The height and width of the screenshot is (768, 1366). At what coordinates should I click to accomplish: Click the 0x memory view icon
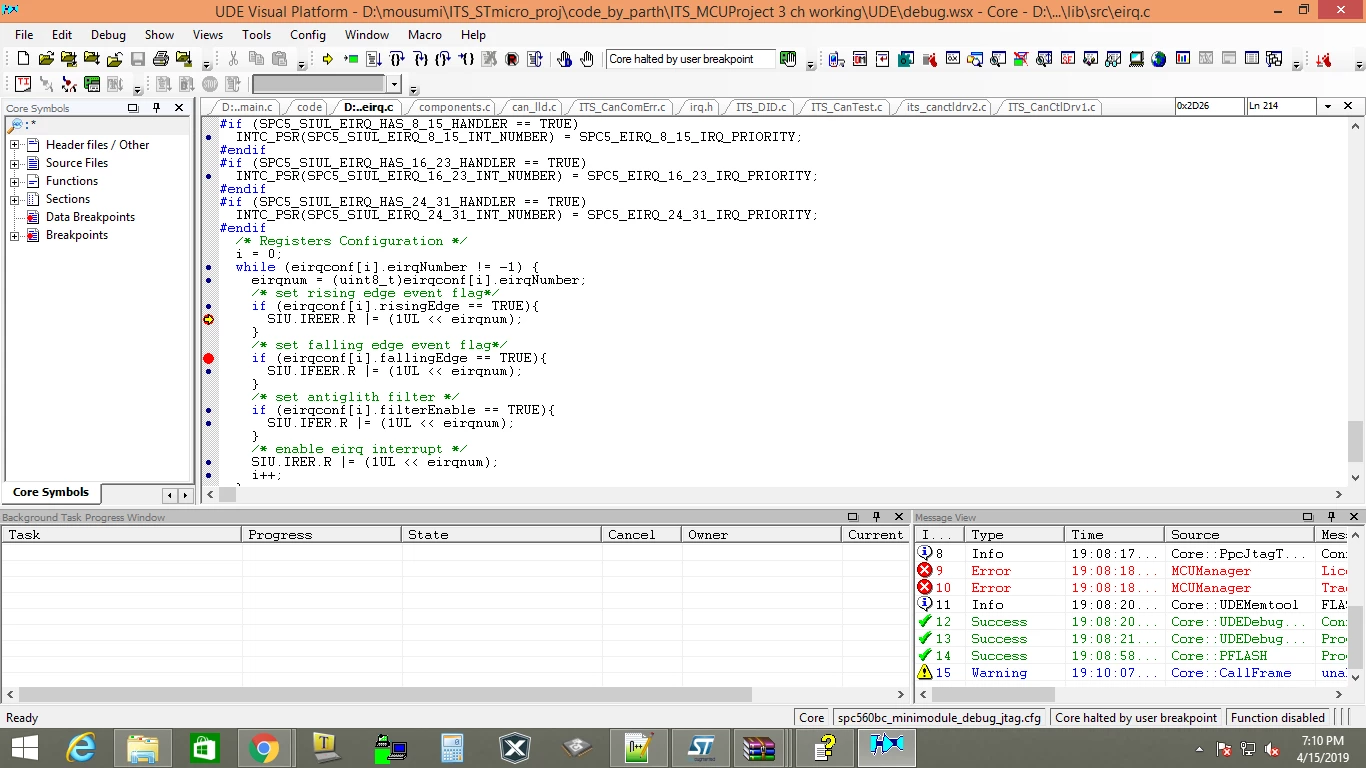tap(952, 59)
